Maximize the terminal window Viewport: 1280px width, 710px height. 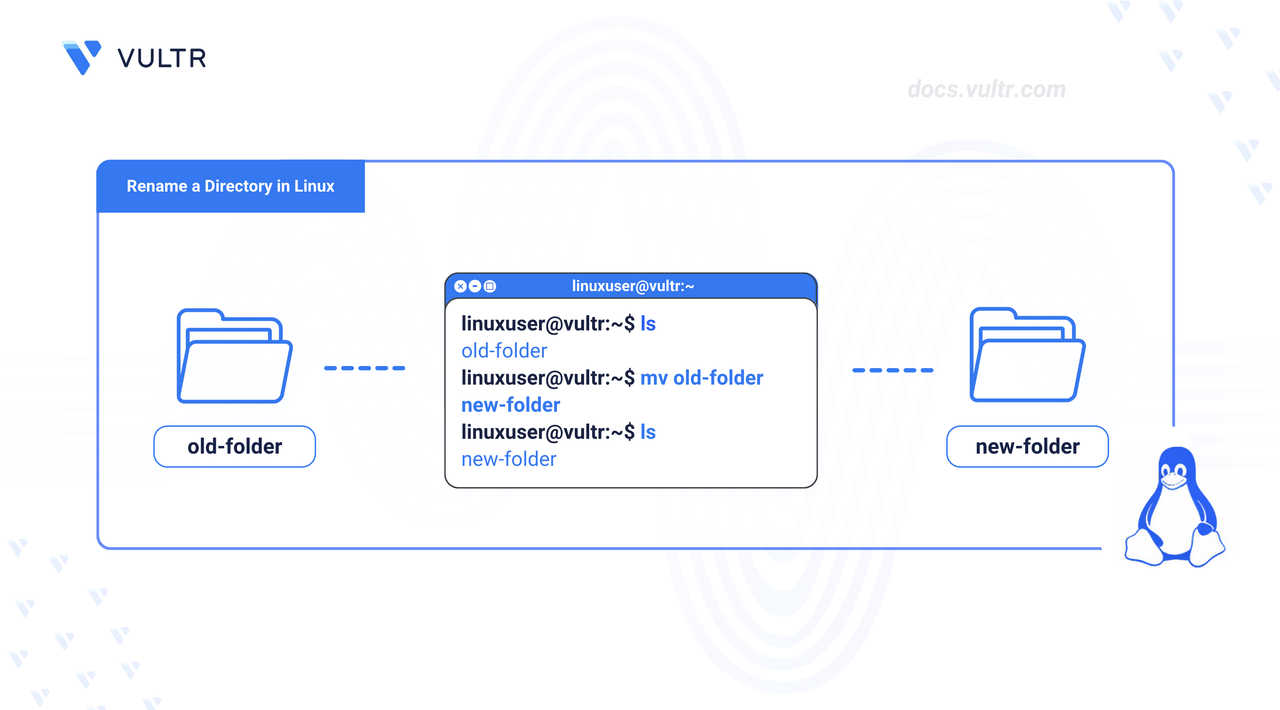point(490,287)
